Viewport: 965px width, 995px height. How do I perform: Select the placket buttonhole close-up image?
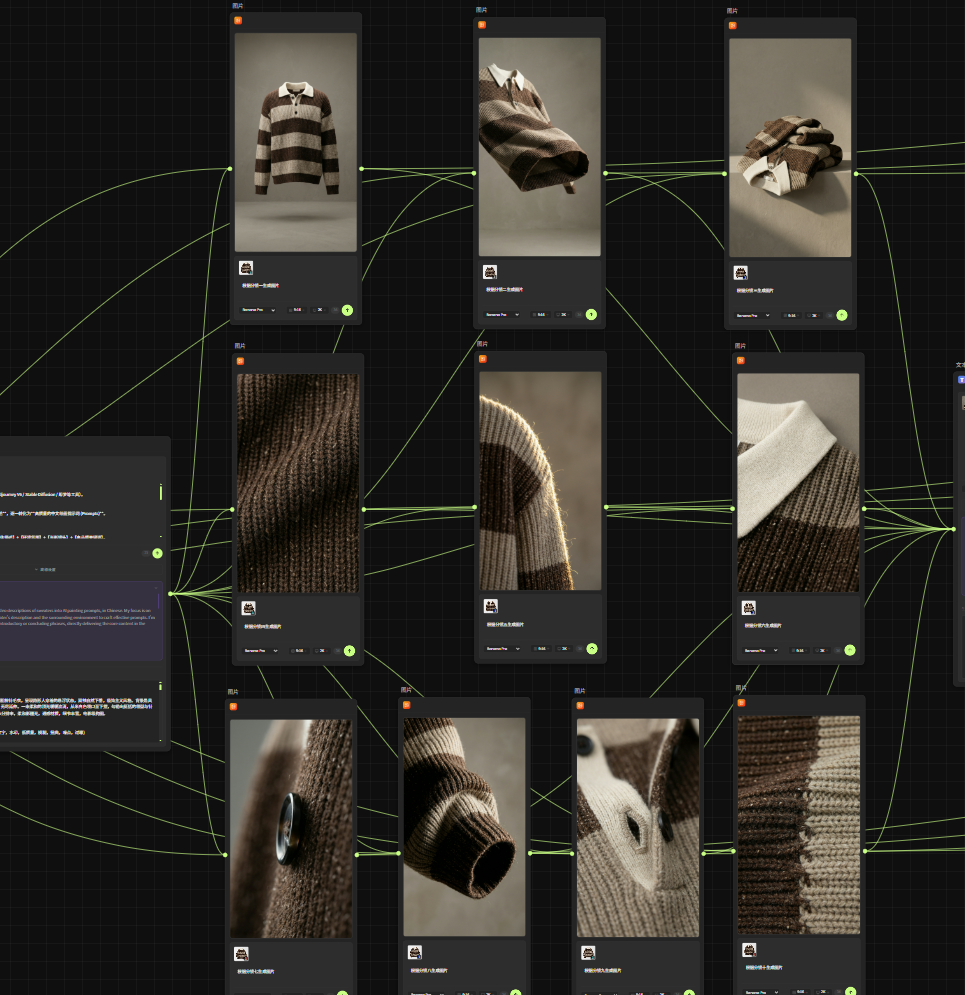(x=637, y=826)
